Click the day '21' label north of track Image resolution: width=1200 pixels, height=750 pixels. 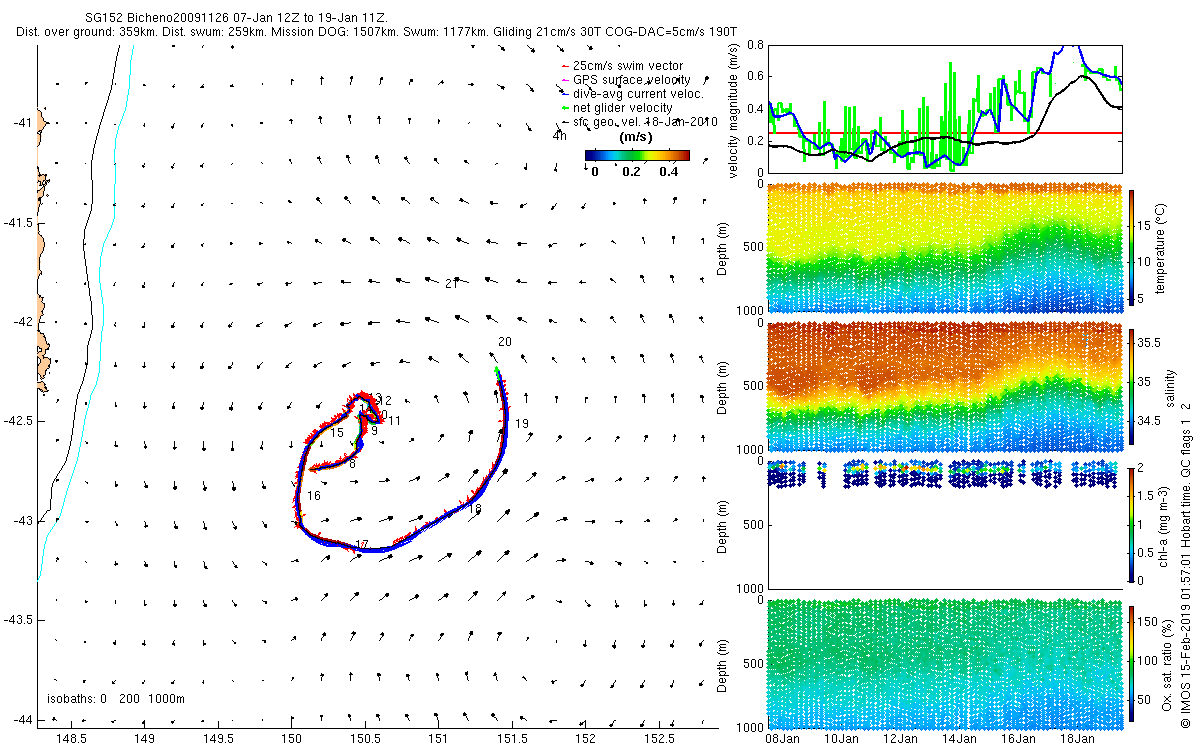[x=451, y=284]
